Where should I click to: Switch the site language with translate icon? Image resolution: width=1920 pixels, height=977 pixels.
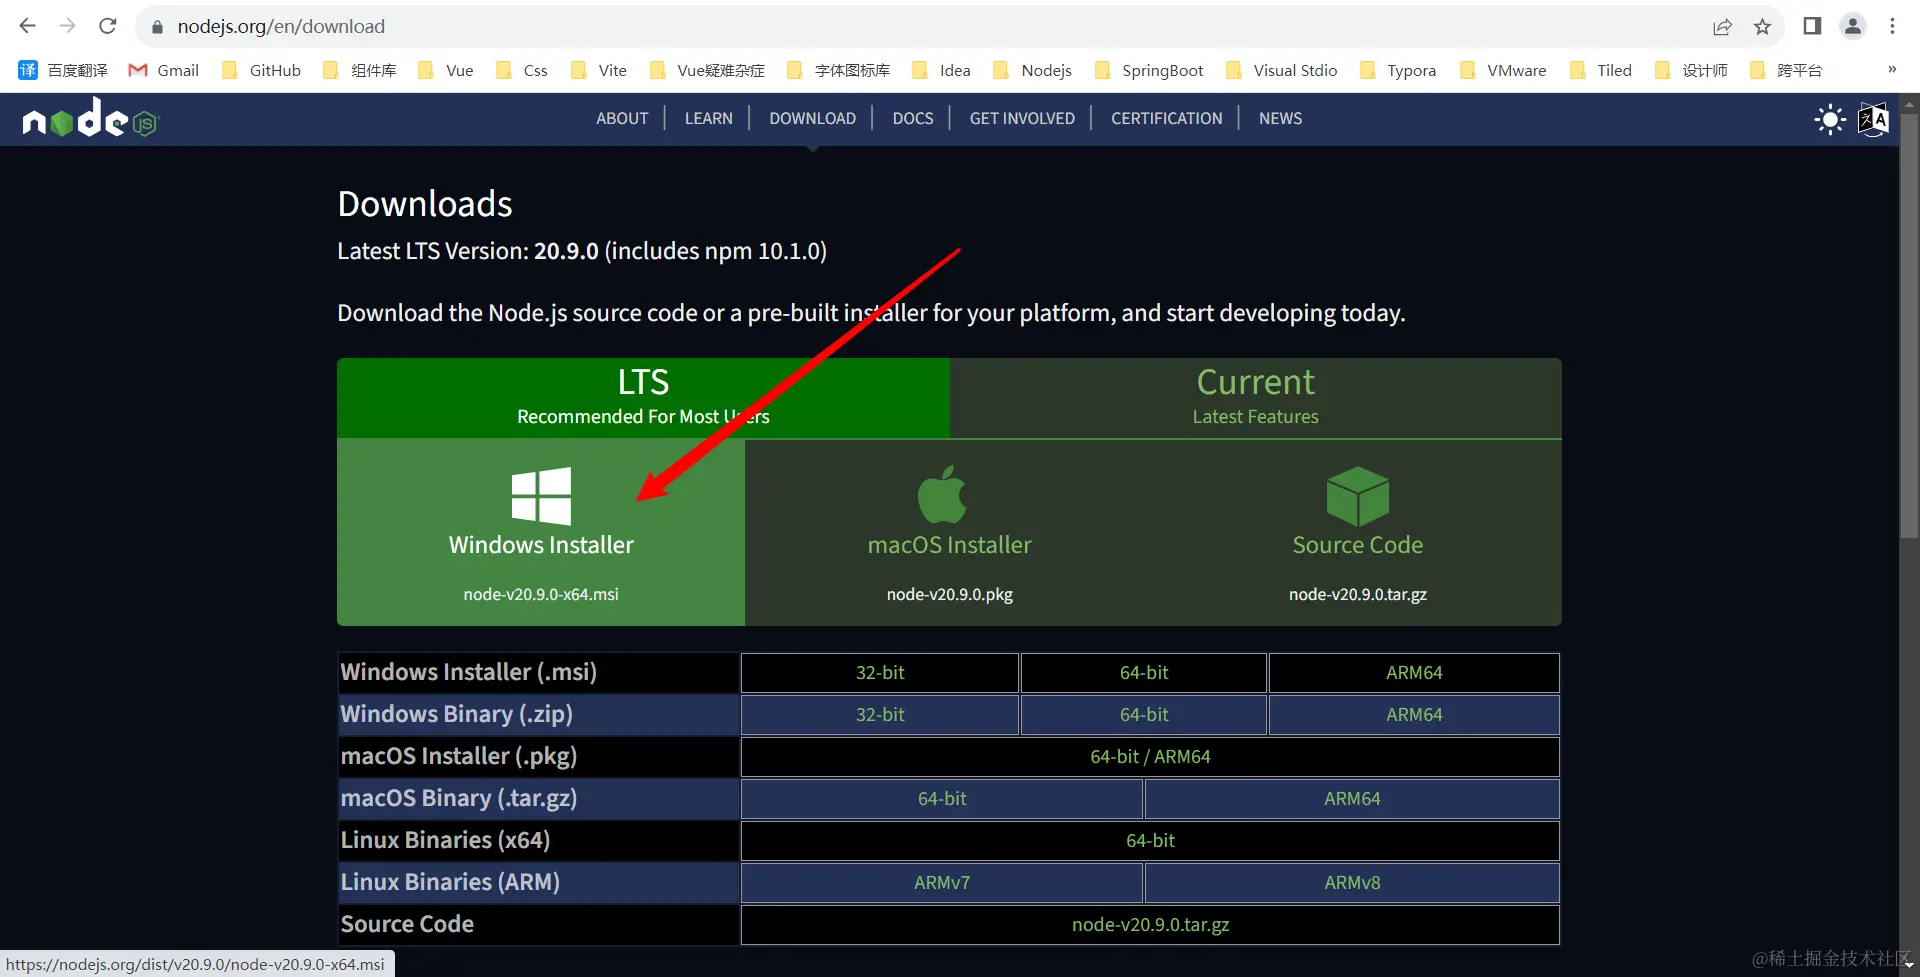coord(1873,119)
